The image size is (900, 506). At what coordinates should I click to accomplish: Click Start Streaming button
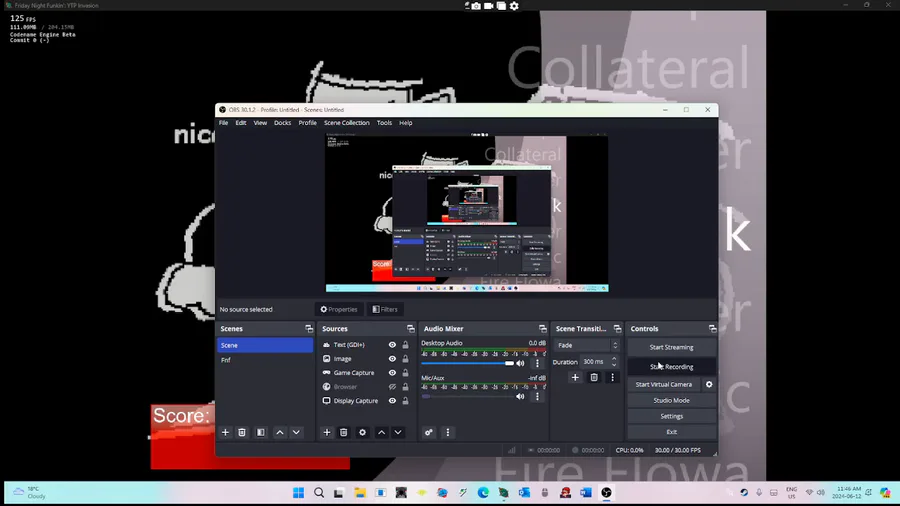point(672,347)
